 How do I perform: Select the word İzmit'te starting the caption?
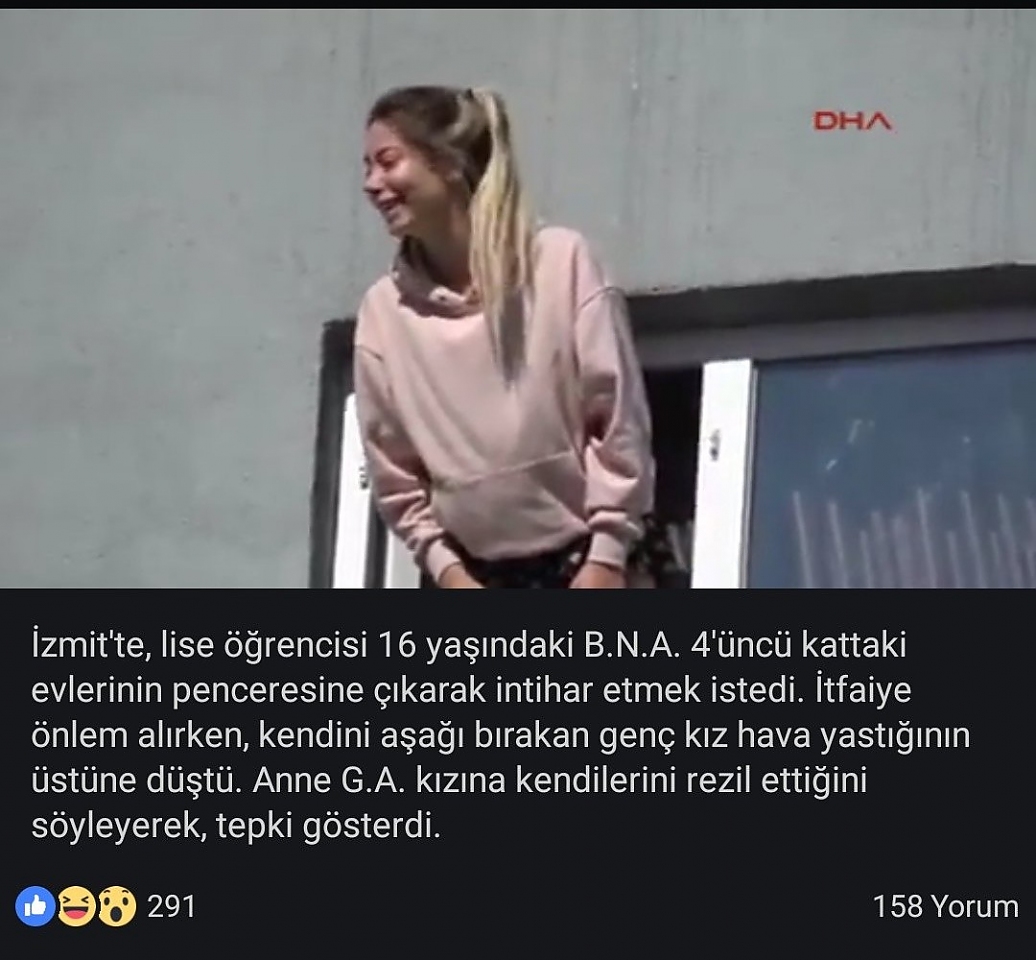coord(87,646)
